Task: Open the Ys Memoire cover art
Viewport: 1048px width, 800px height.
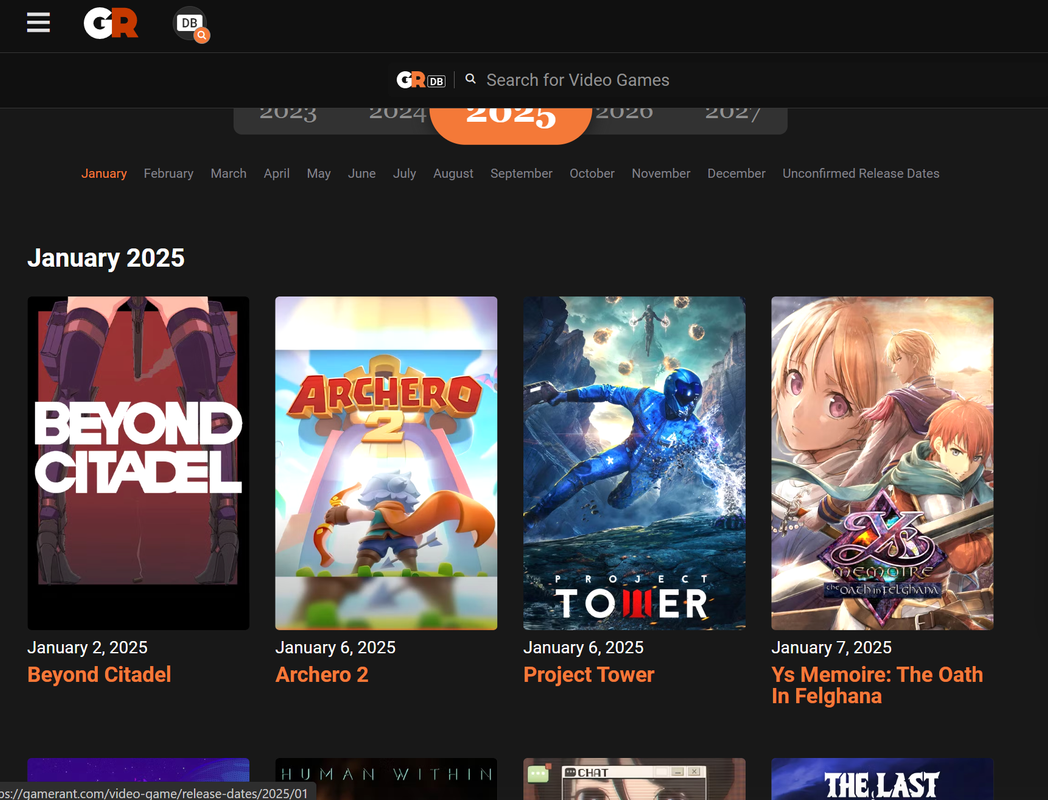Action: coord(882,463)
